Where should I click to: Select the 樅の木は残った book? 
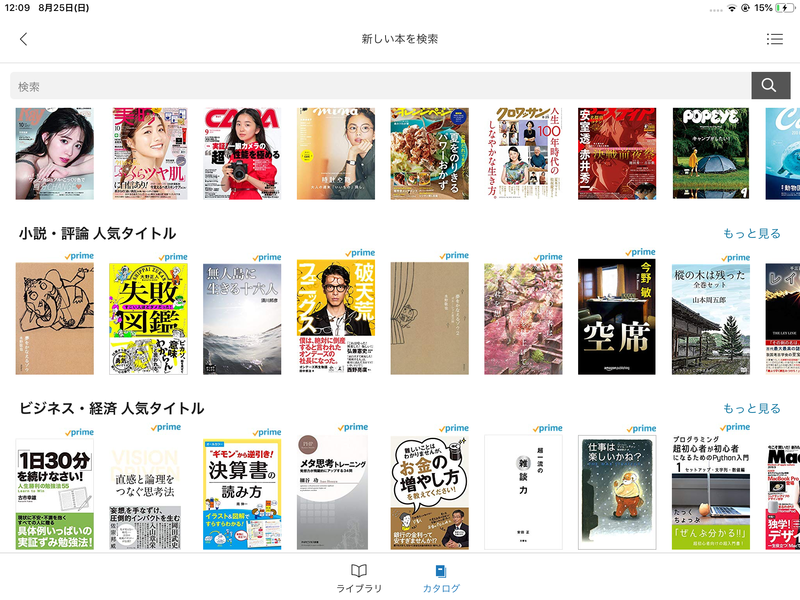(x=711, y=319)
